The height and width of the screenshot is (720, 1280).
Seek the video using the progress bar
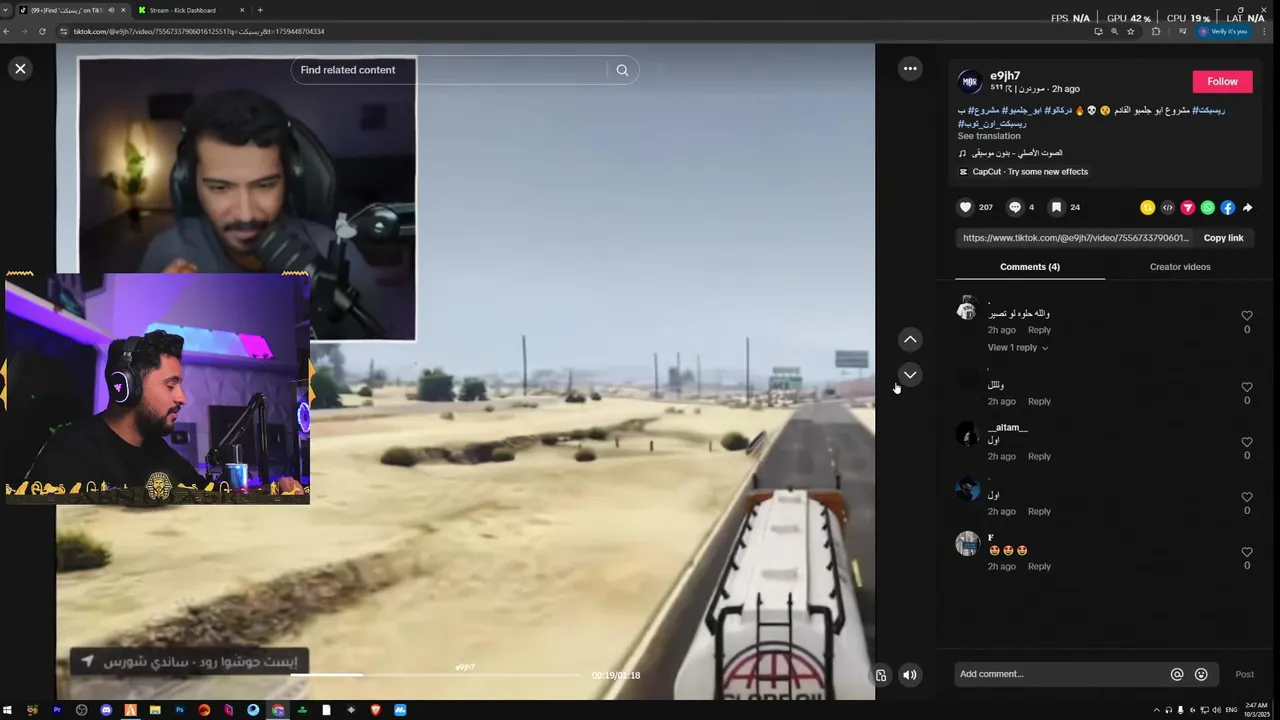tap(435, 675)
